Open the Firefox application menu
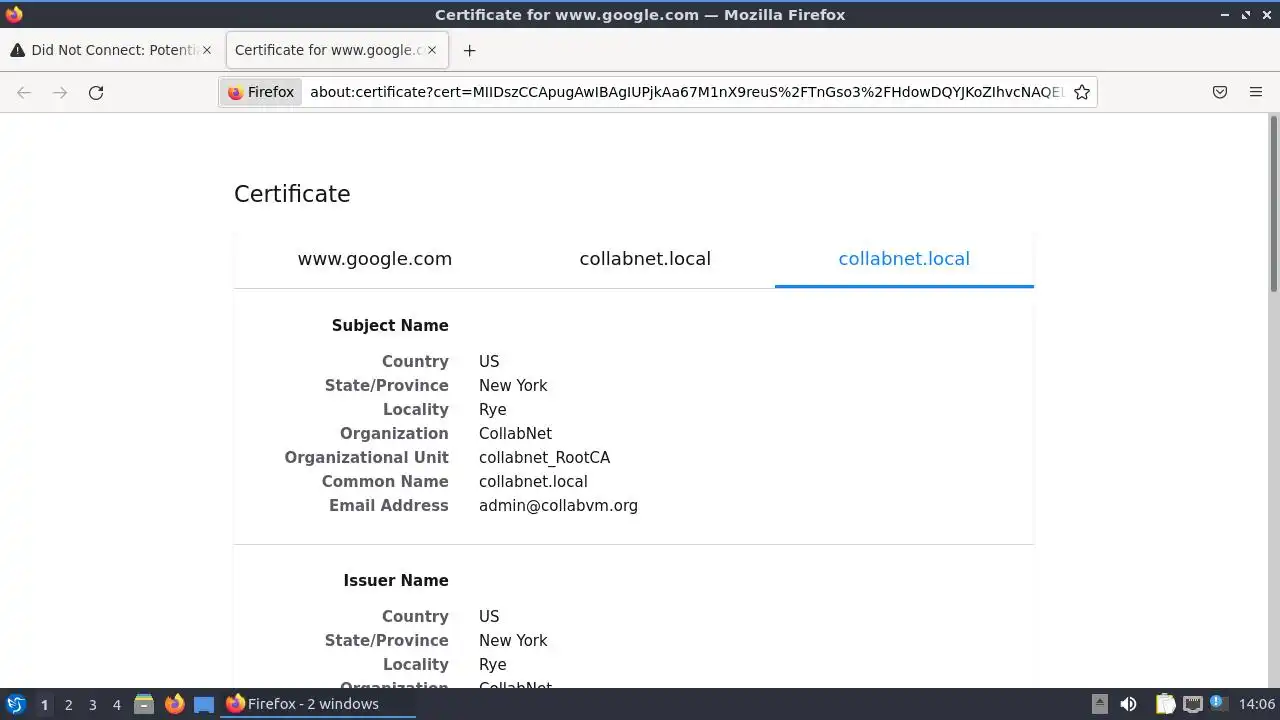 pos(1256,92)
